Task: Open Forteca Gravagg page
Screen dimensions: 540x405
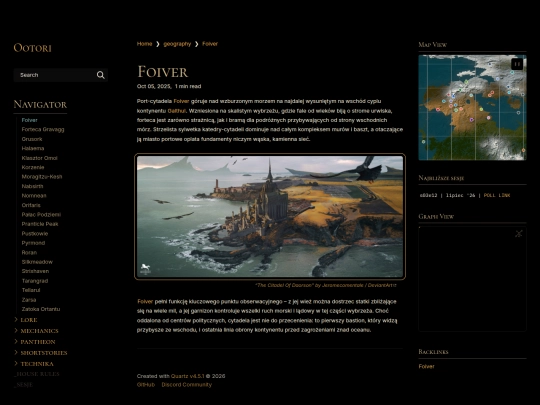Action: pyautogui.click(x=43, y=129)
